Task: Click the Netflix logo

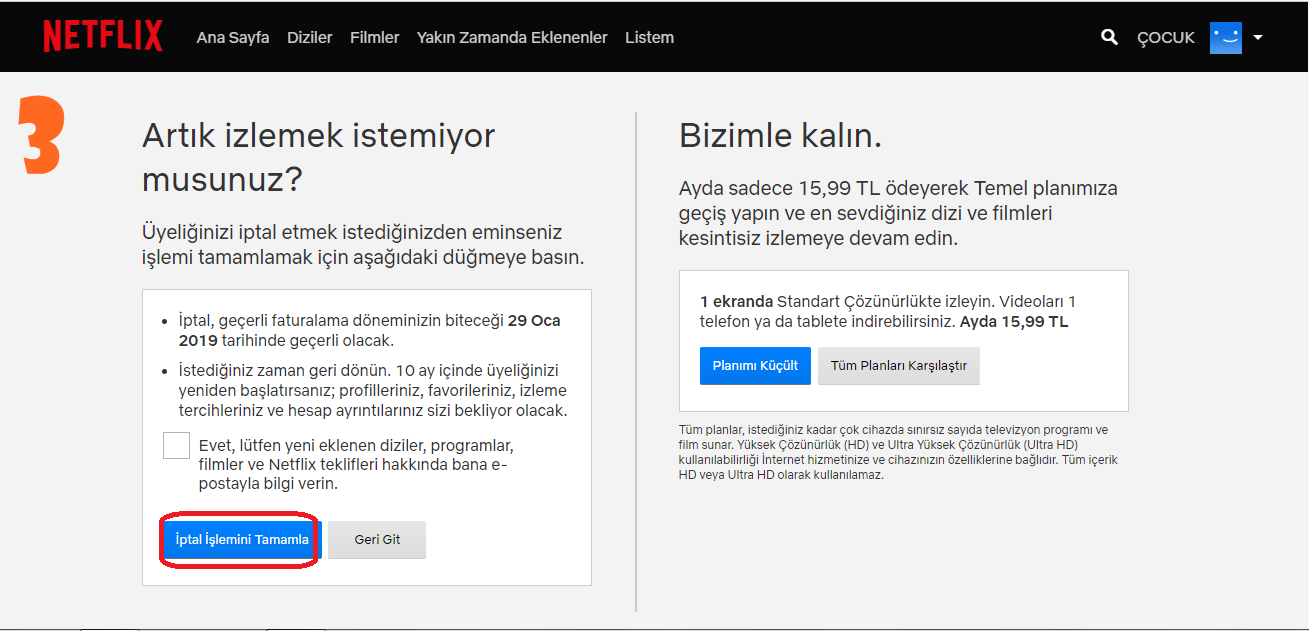Action: (x=102, y=36)
